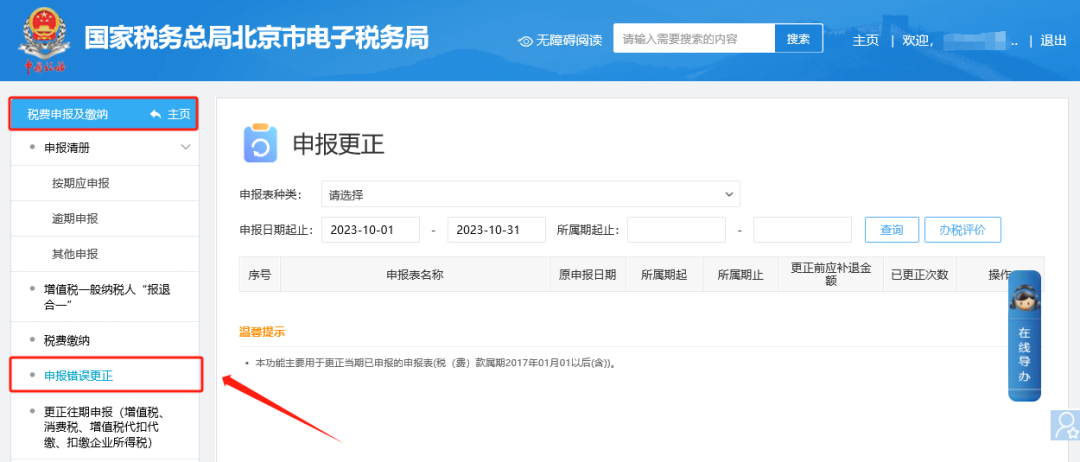
Task: Open 其他申报 submenu item
Action: [x=75, y=254]
